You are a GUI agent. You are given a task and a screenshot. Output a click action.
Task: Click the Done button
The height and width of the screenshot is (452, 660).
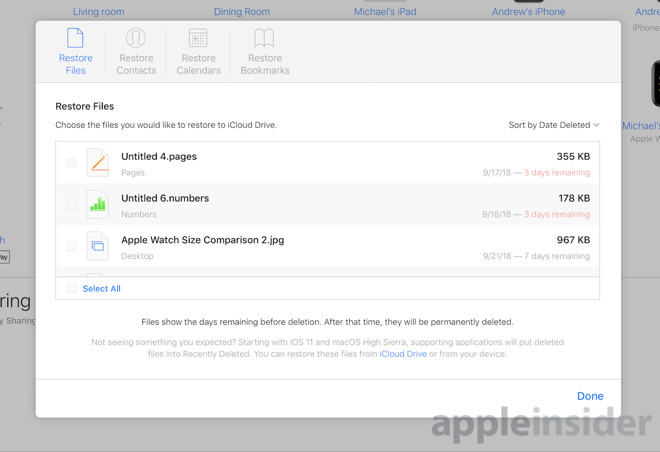click(x=590, y=396)
